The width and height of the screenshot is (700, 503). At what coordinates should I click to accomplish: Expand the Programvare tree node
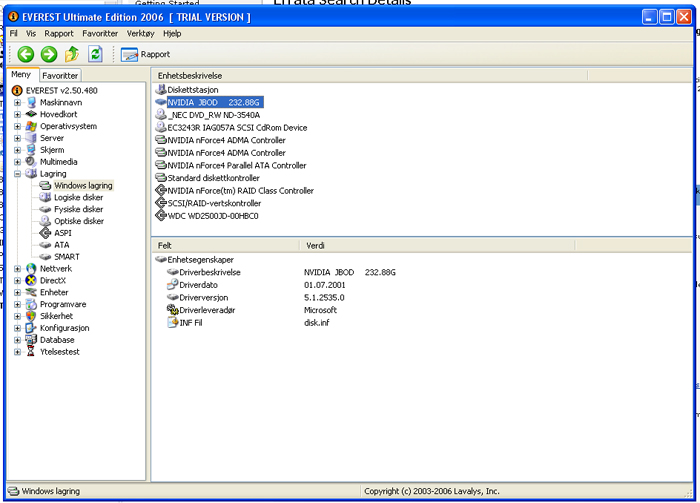pos(17,304)
